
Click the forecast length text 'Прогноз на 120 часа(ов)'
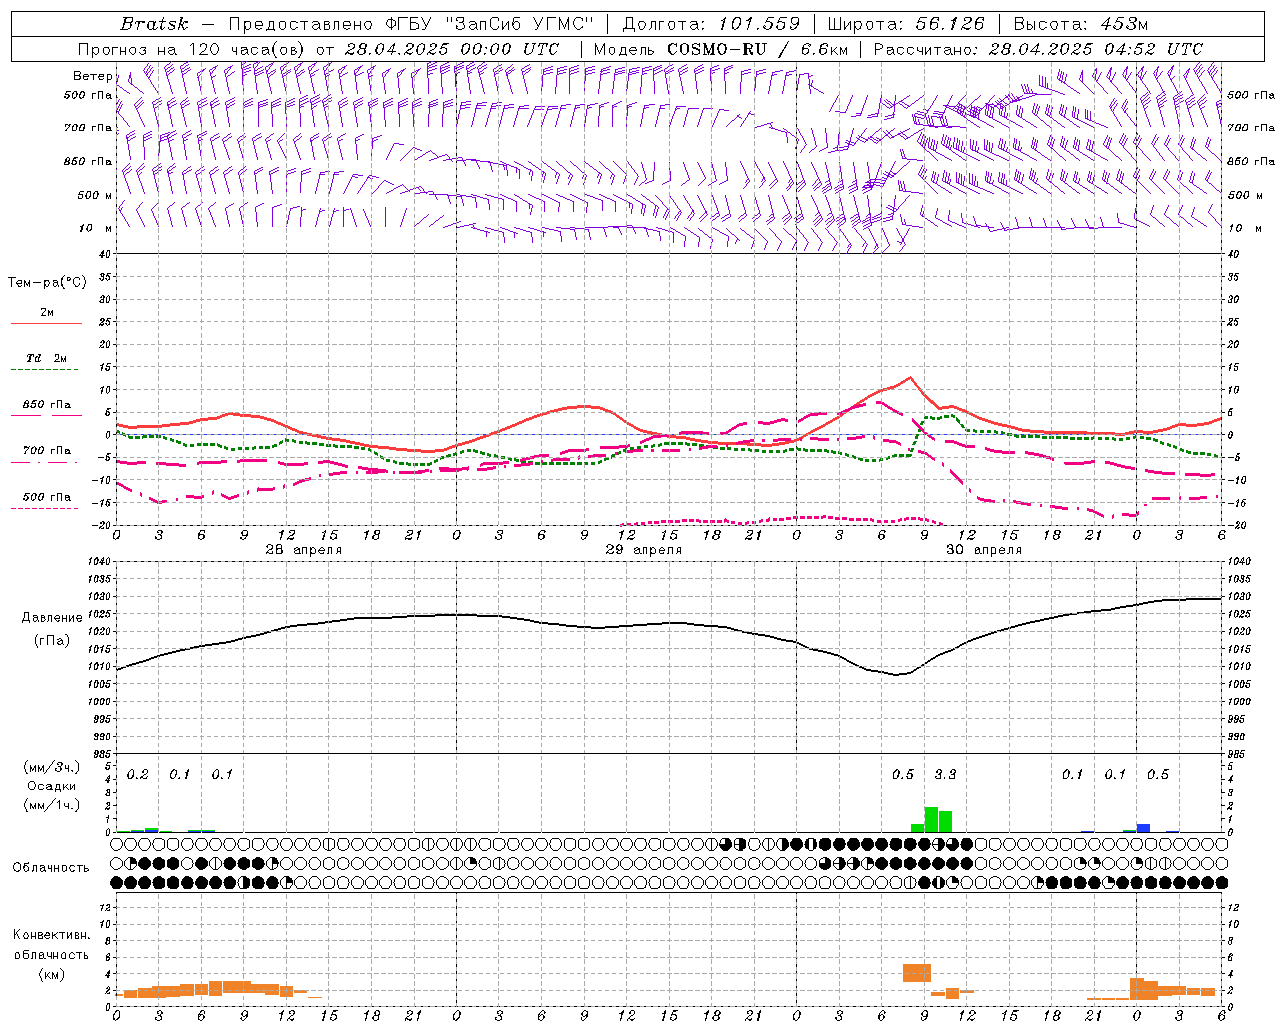pos(192,49)
